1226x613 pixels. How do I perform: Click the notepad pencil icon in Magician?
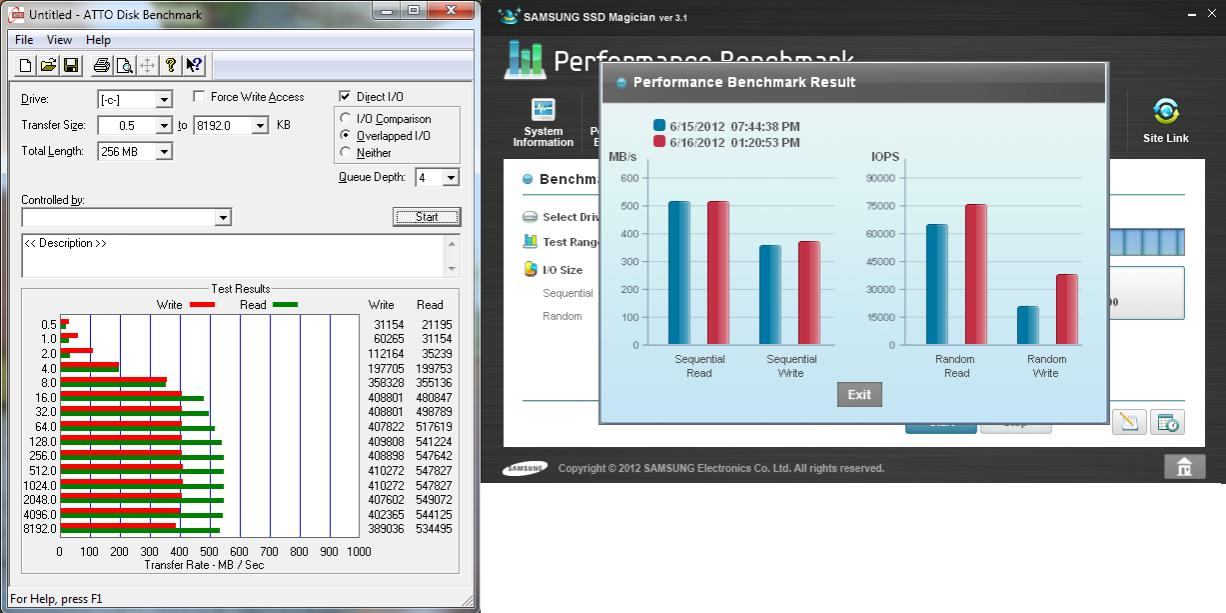point(1128,422)
